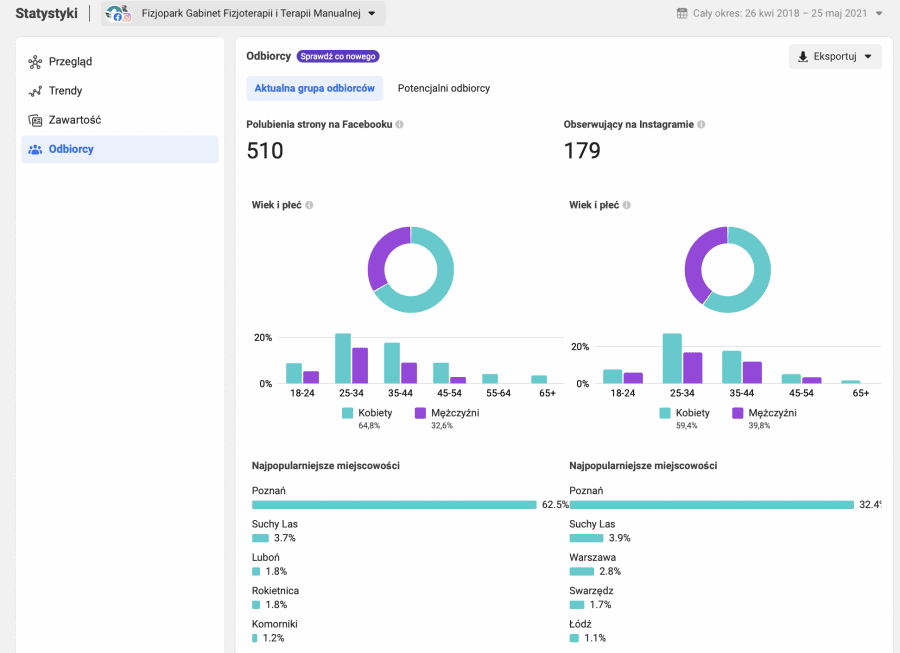Click the Fizjopark page profile avatar
Image resolution: width=900 pixels, height=653 pixels.
(x=119, y=14)
